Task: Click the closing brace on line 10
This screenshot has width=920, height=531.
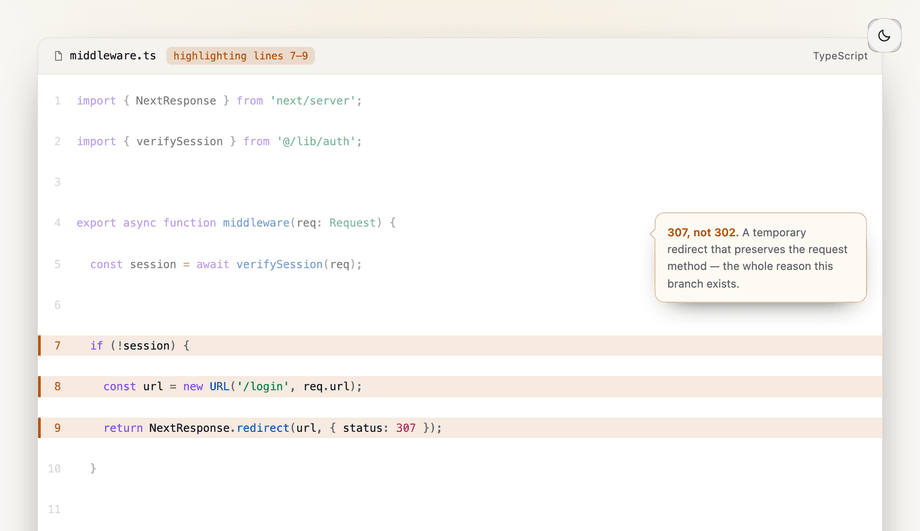Action: point(93,468)
